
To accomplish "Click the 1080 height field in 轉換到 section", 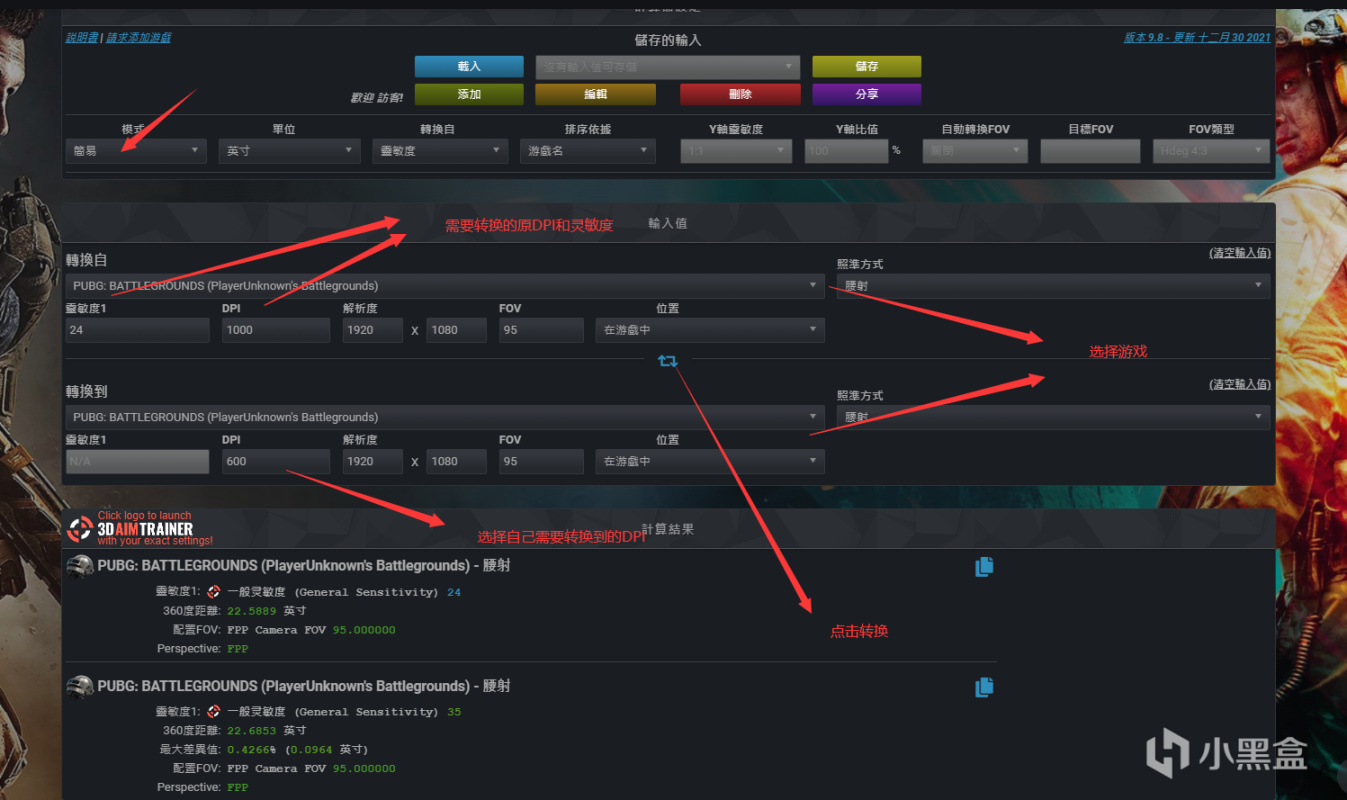I will click(456, 461).
